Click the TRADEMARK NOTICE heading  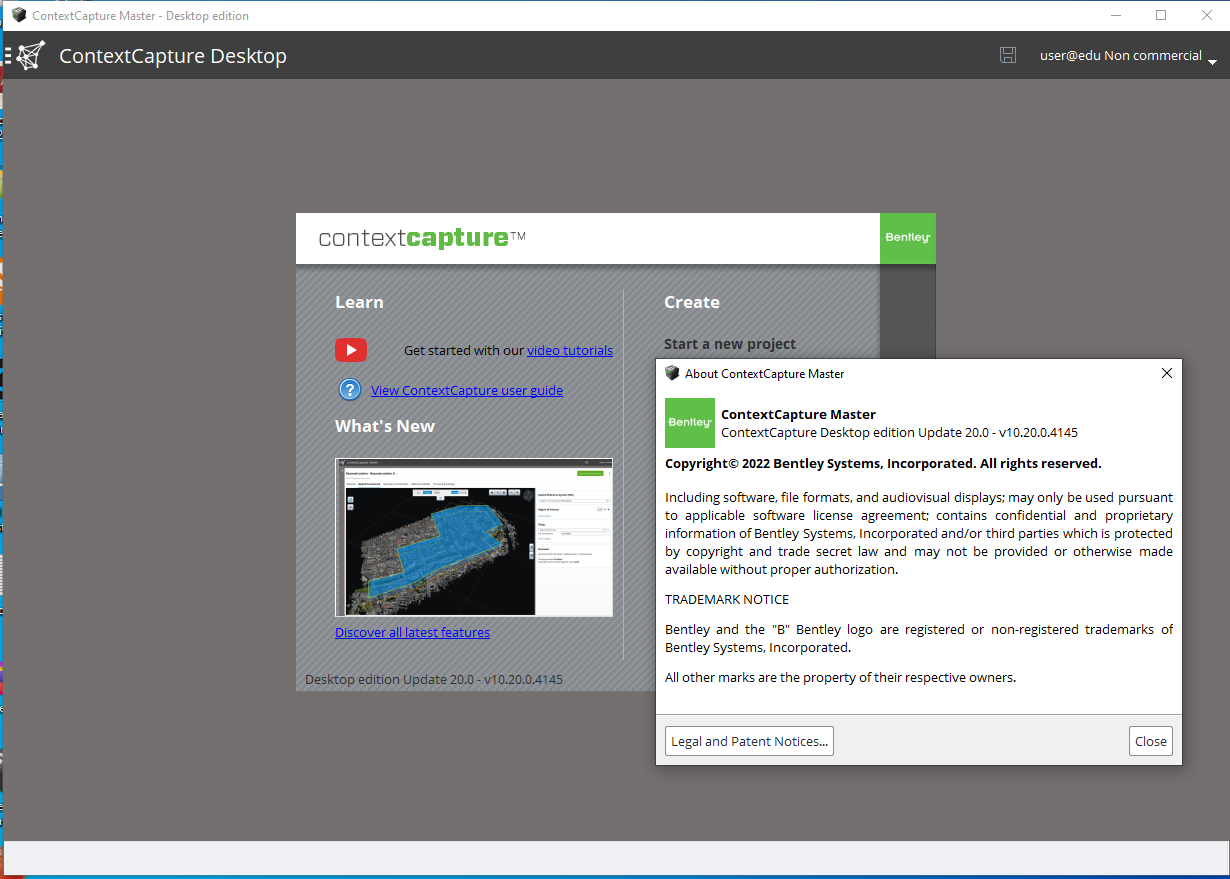727,599
